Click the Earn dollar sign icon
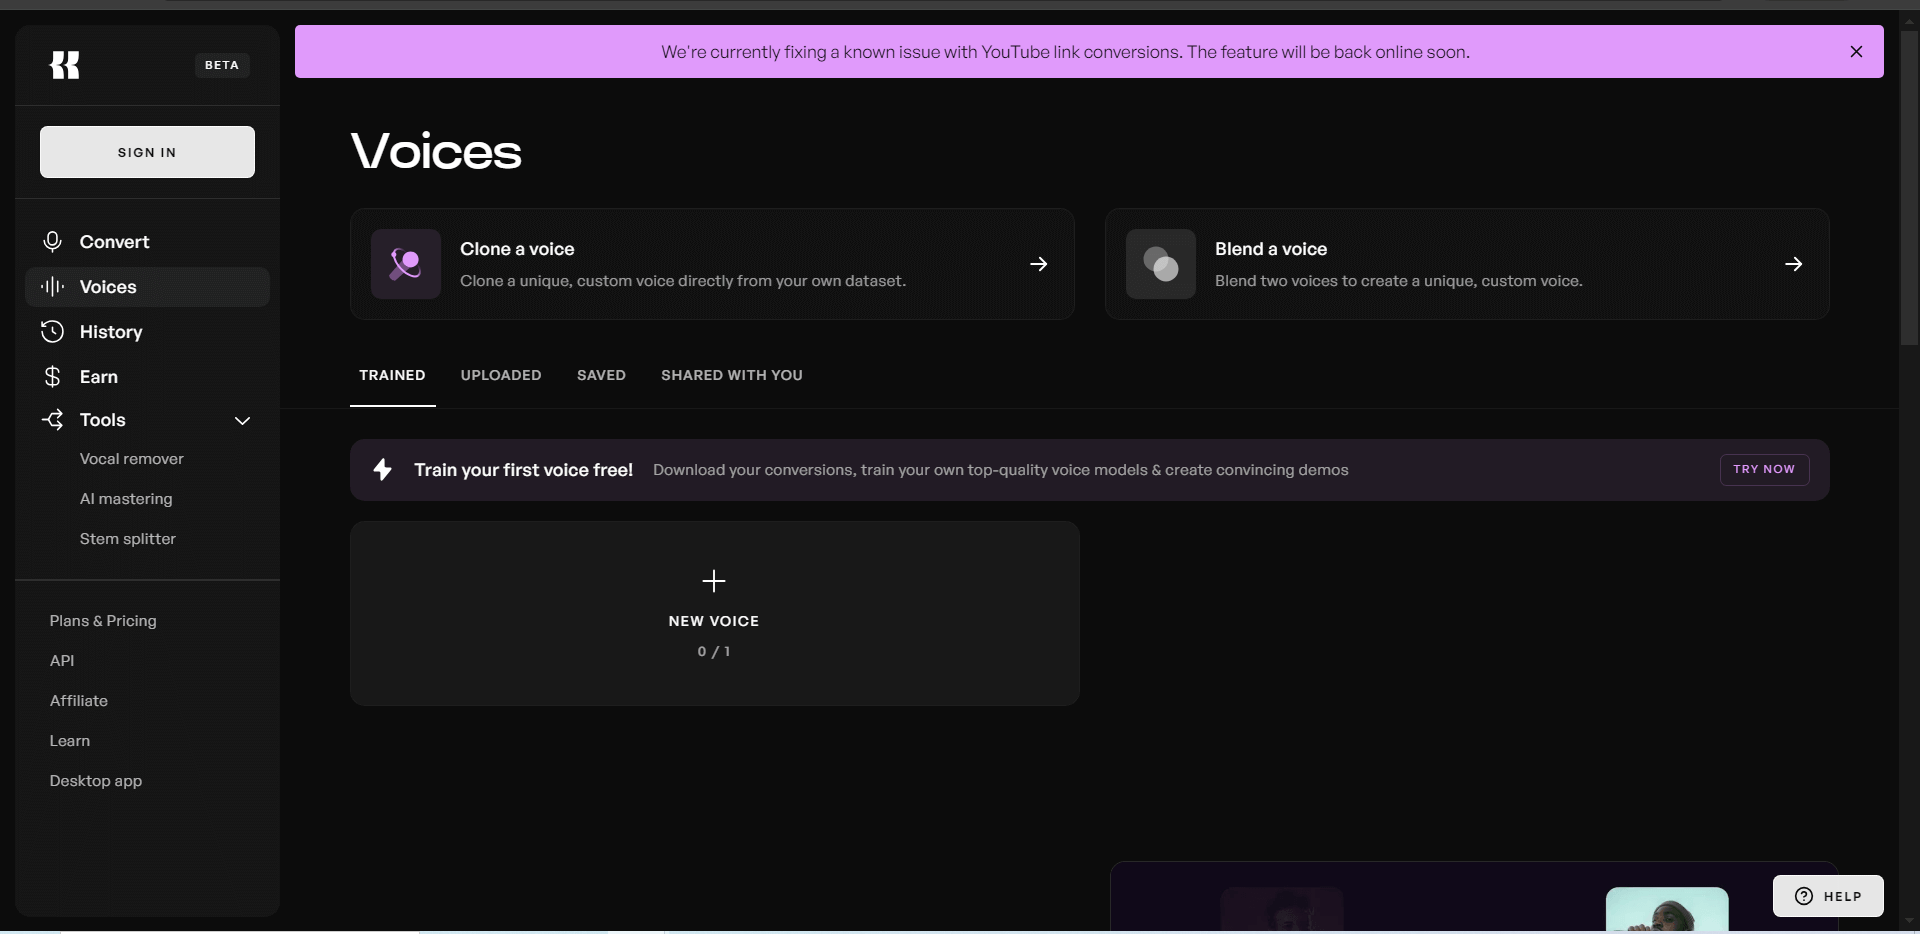Screen dimensions: 1920x934 (53, 377)
